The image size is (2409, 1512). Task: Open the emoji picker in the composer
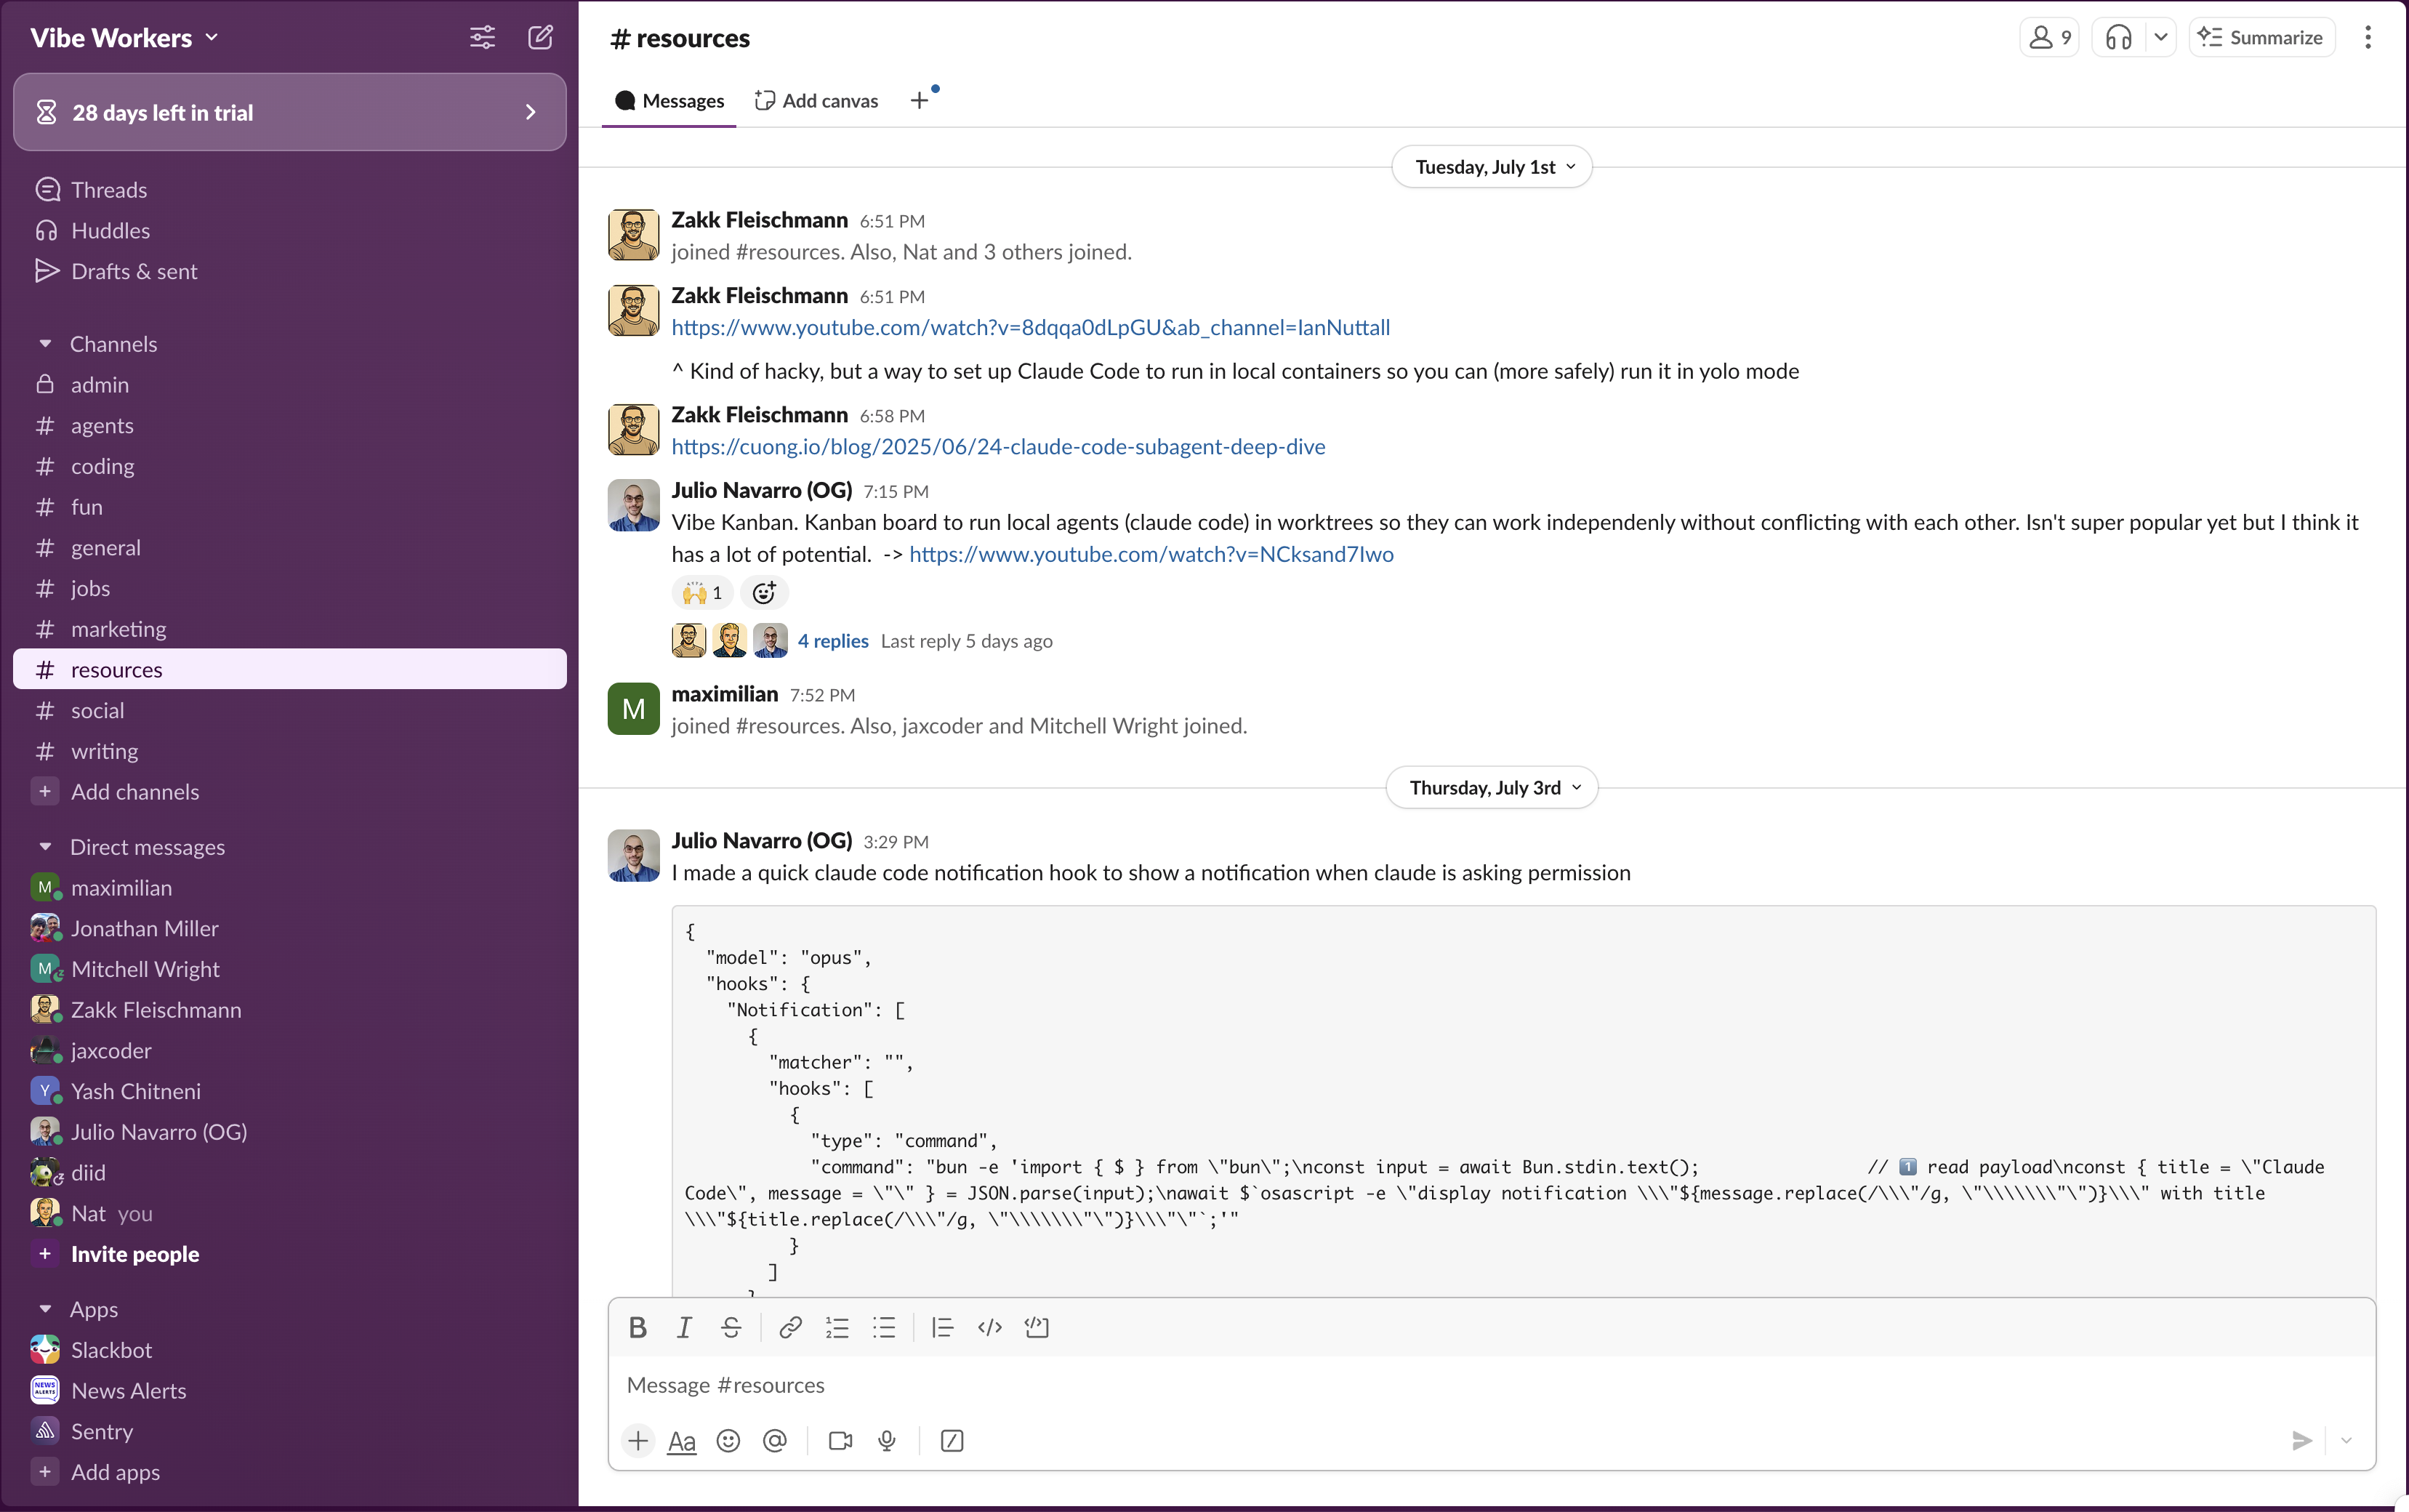pyautogui.click(x=727, y=1441)
